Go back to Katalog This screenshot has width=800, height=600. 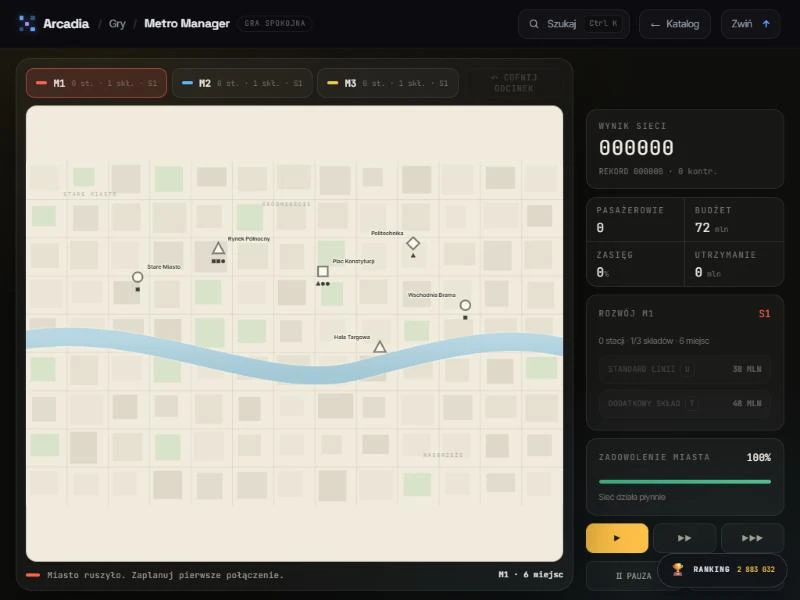pos(674,24)
